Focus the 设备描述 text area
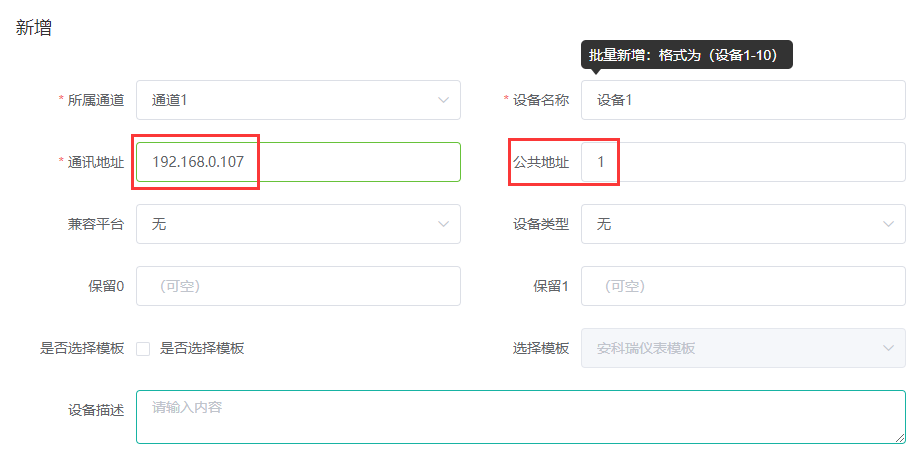The image size is (917, 455). (x=521, y=417)
